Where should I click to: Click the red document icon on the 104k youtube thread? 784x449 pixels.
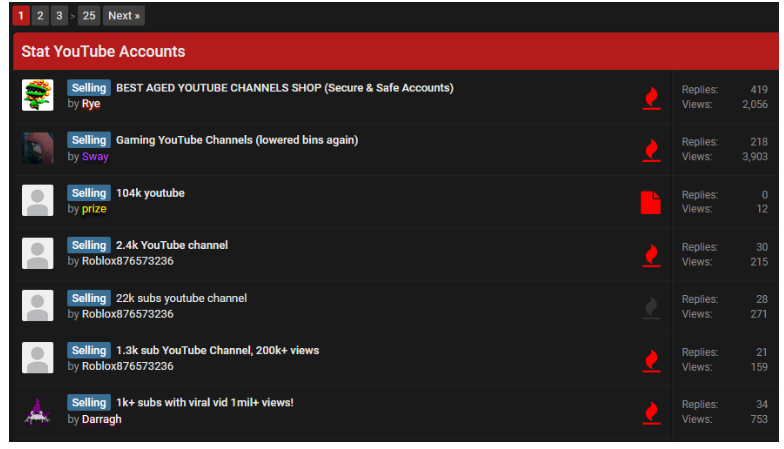(x=650, y=202)
